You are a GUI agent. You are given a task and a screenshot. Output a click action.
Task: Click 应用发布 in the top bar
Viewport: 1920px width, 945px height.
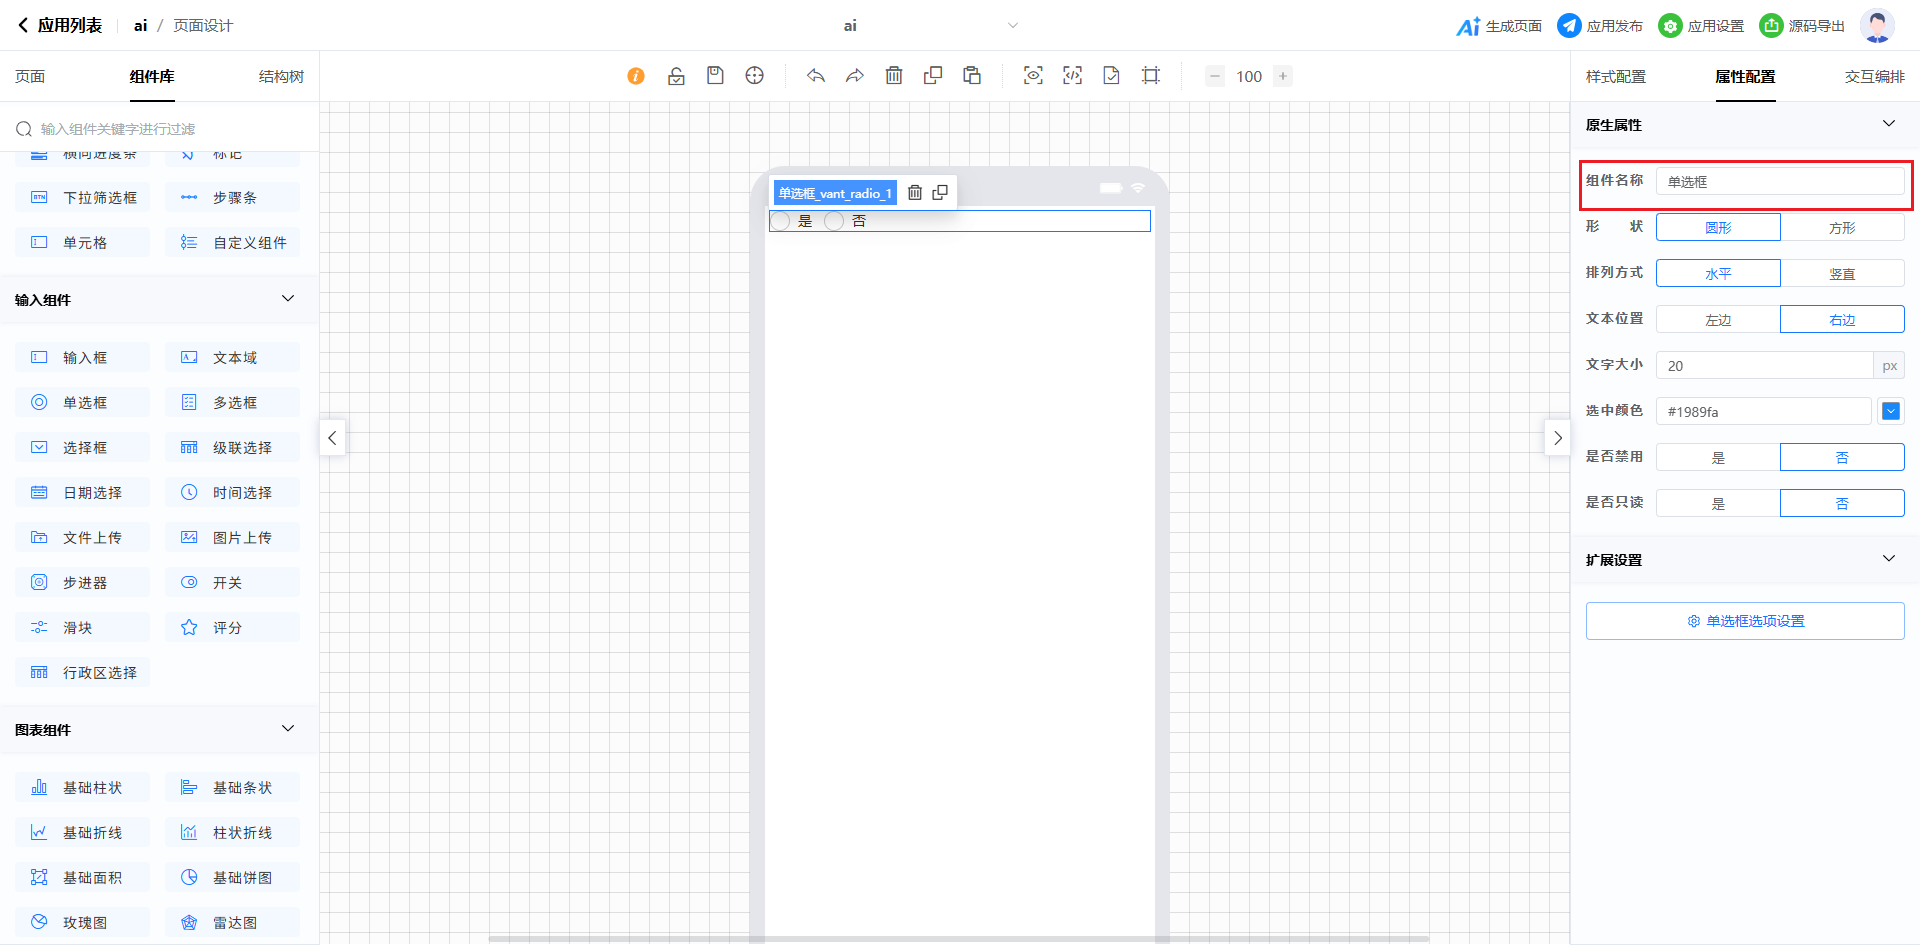click(1600, 26)
